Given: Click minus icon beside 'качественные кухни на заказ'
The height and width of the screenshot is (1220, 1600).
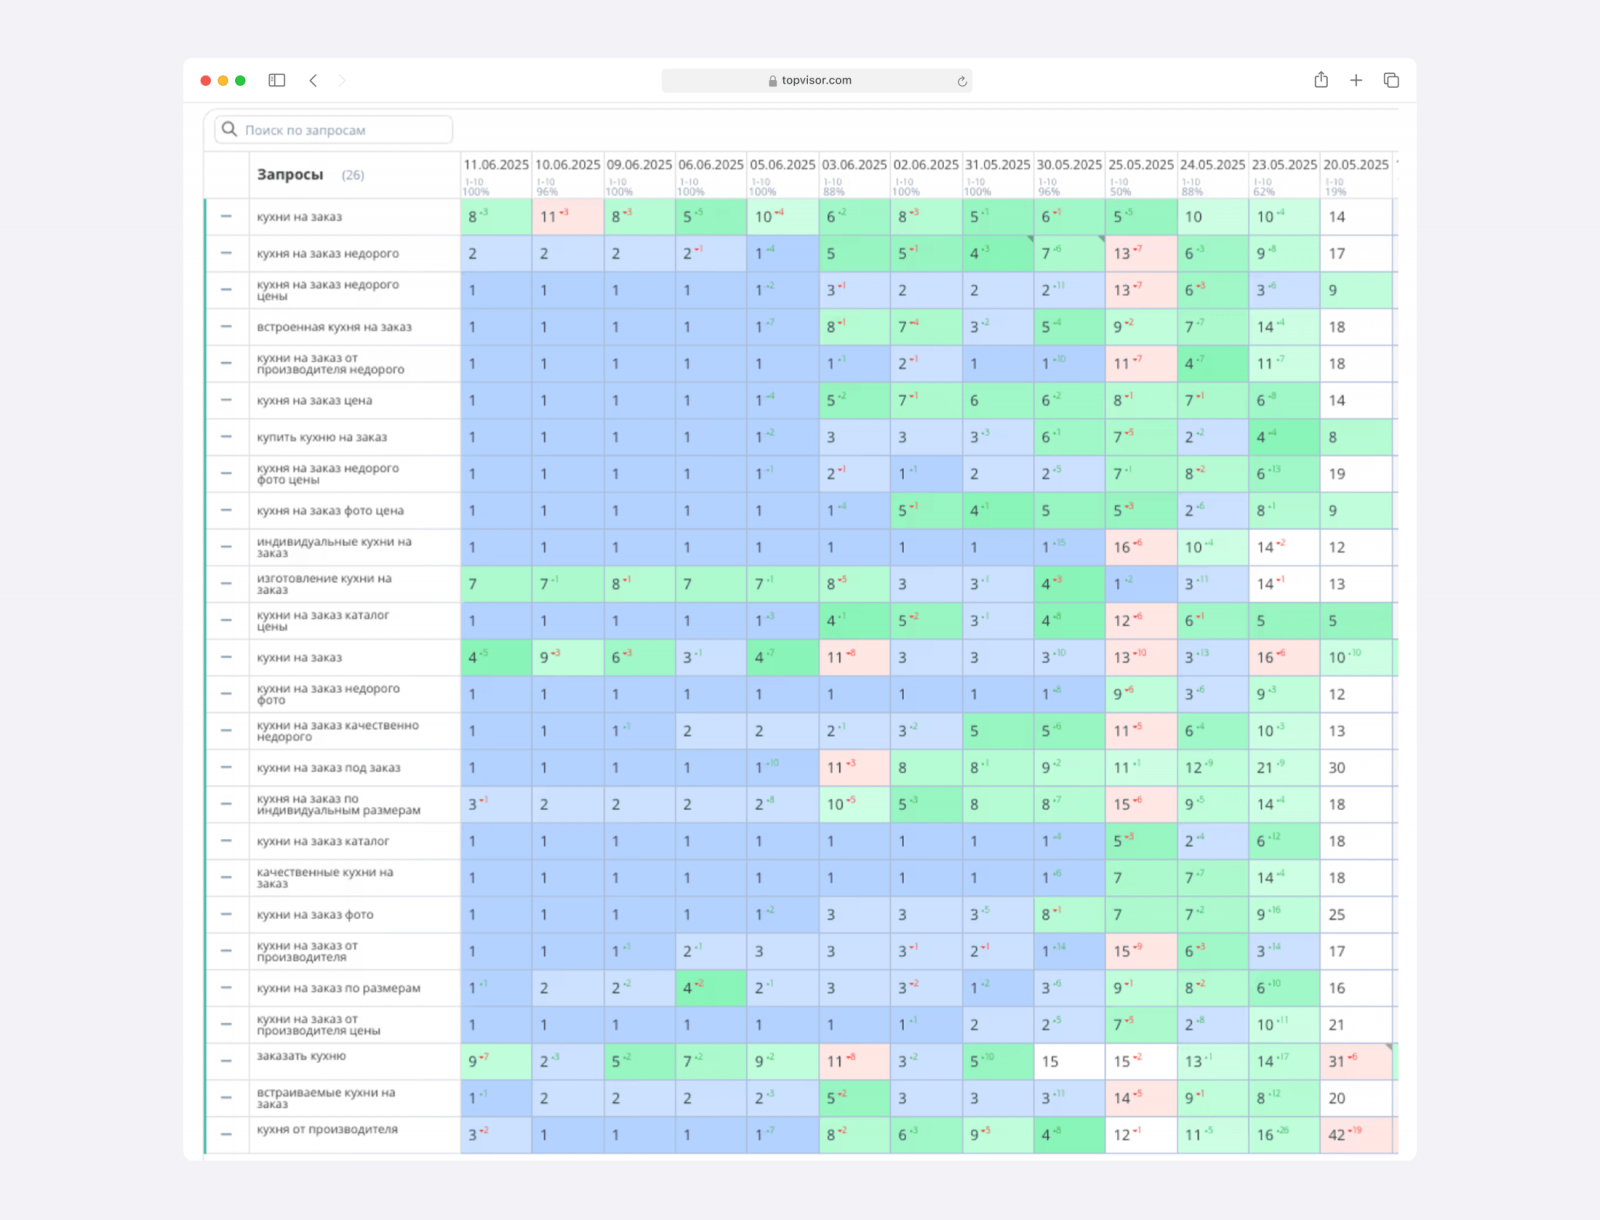Looking at the screenshot, I should 226,878.
